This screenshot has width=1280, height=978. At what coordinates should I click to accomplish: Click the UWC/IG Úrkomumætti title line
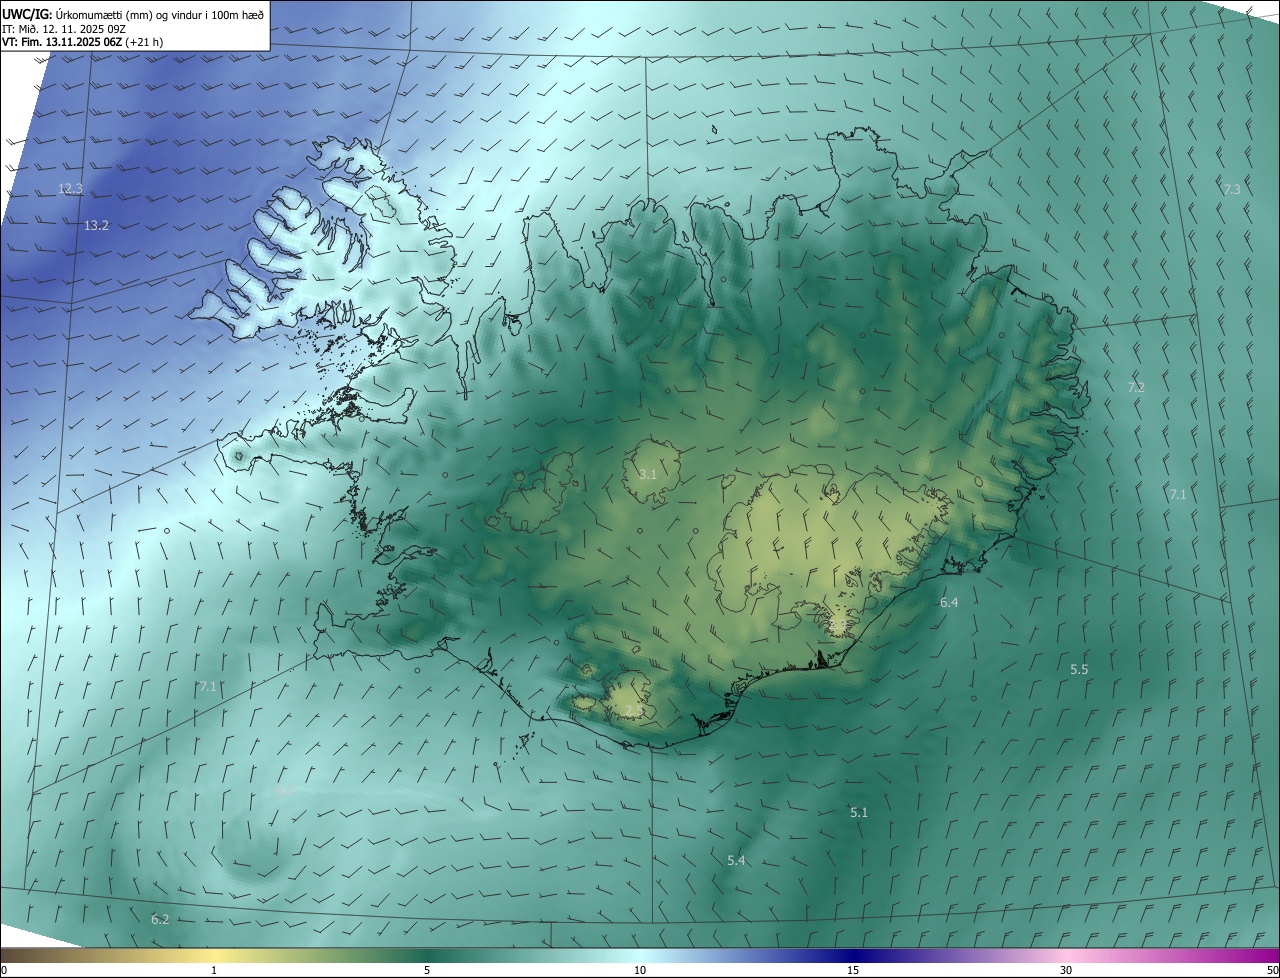[x=133, y=14]
